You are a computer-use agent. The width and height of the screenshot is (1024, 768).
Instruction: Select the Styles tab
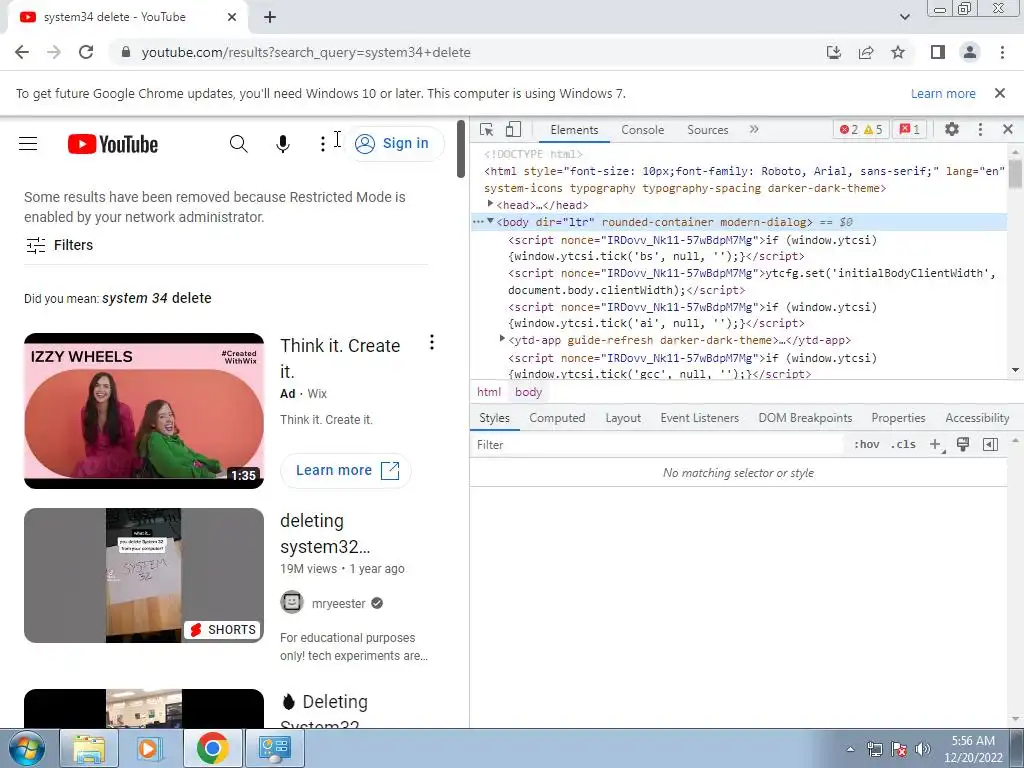(494, 418)
